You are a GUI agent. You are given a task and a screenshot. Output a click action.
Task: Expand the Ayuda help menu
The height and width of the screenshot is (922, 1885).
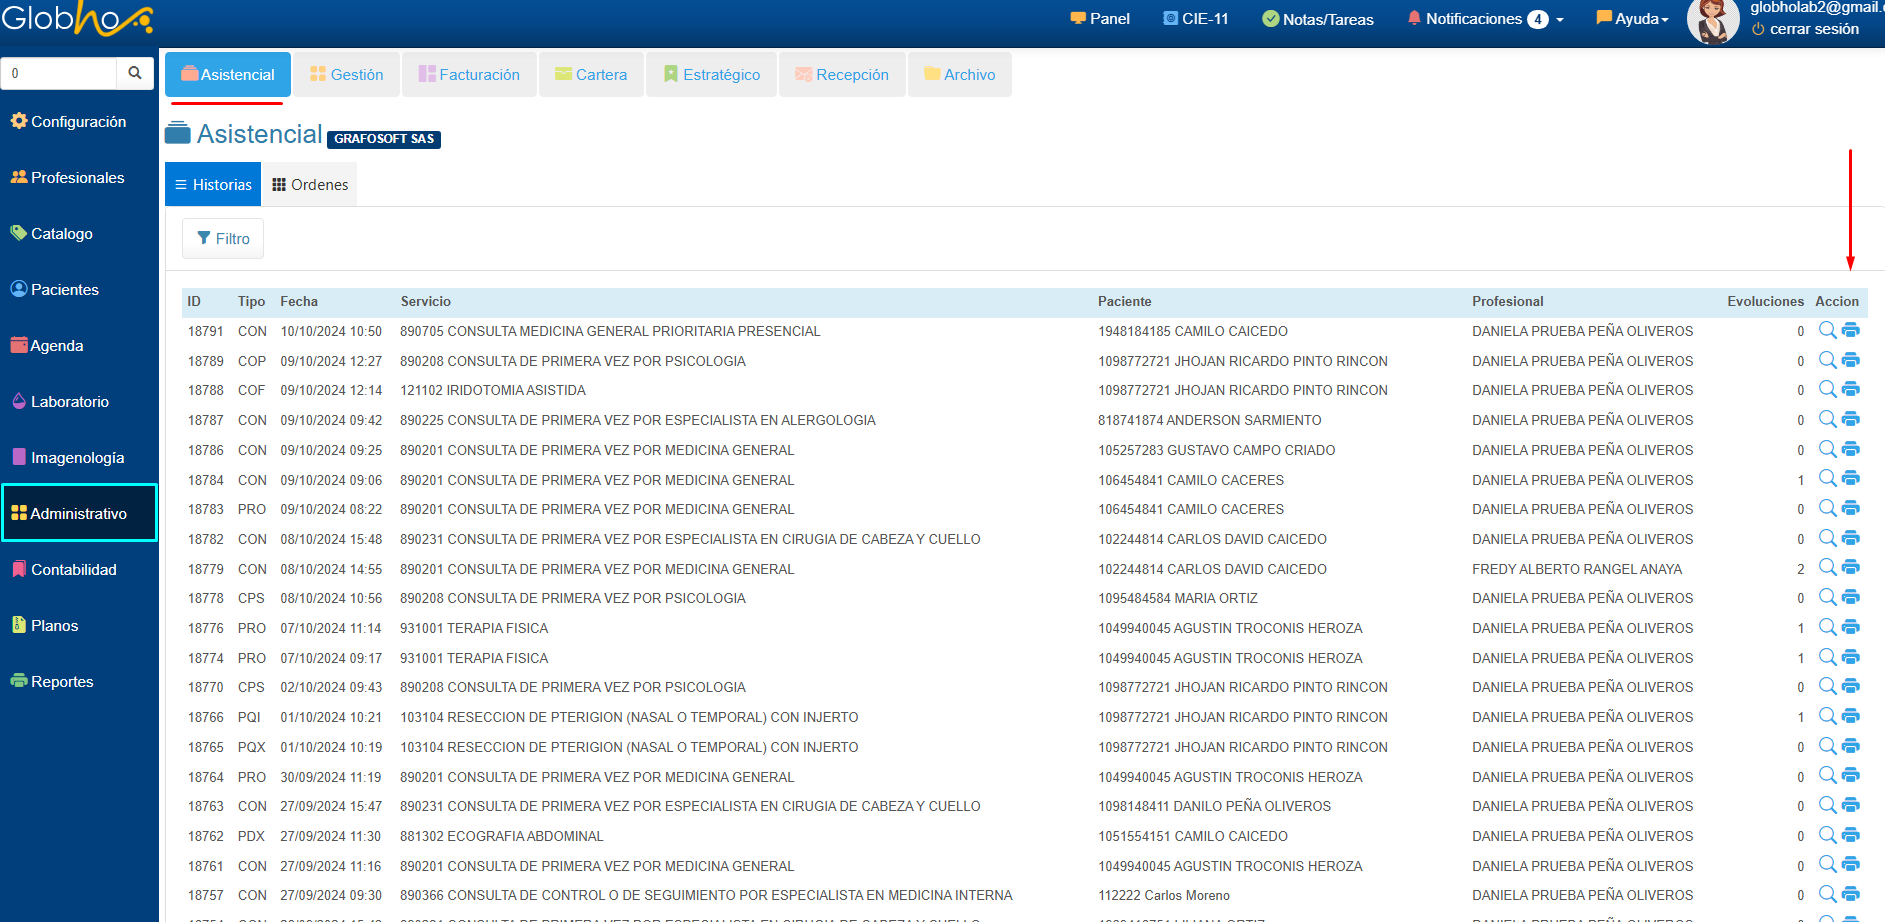click(x=1633, y=19)
